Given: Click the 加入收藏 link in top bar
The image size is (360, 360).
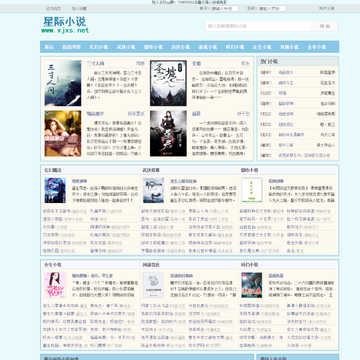Looking at the screenshot, I should (x=79, y=9).
